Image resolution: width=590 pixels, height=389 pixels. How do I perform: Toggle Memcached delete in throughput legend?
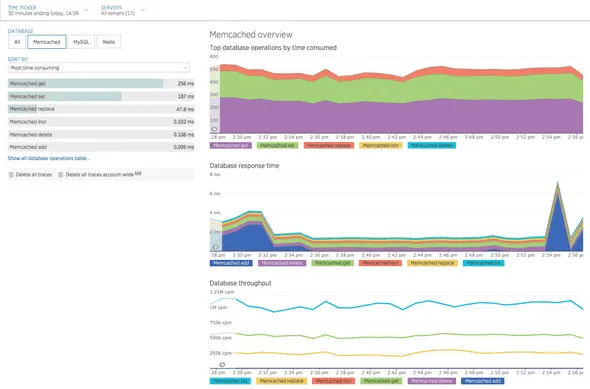coord(432,381)
